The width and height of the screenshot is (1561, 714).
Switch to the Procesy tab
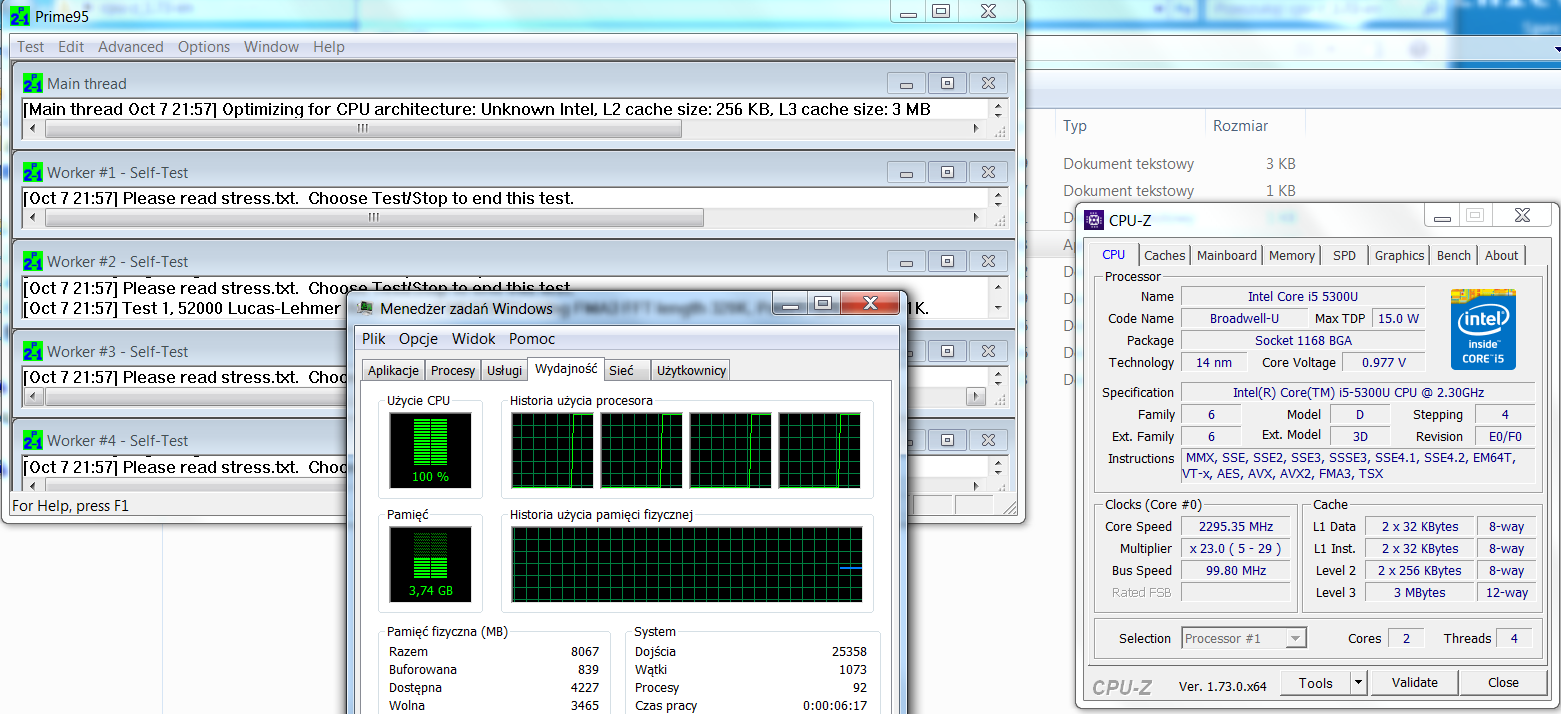click(453, 370)
